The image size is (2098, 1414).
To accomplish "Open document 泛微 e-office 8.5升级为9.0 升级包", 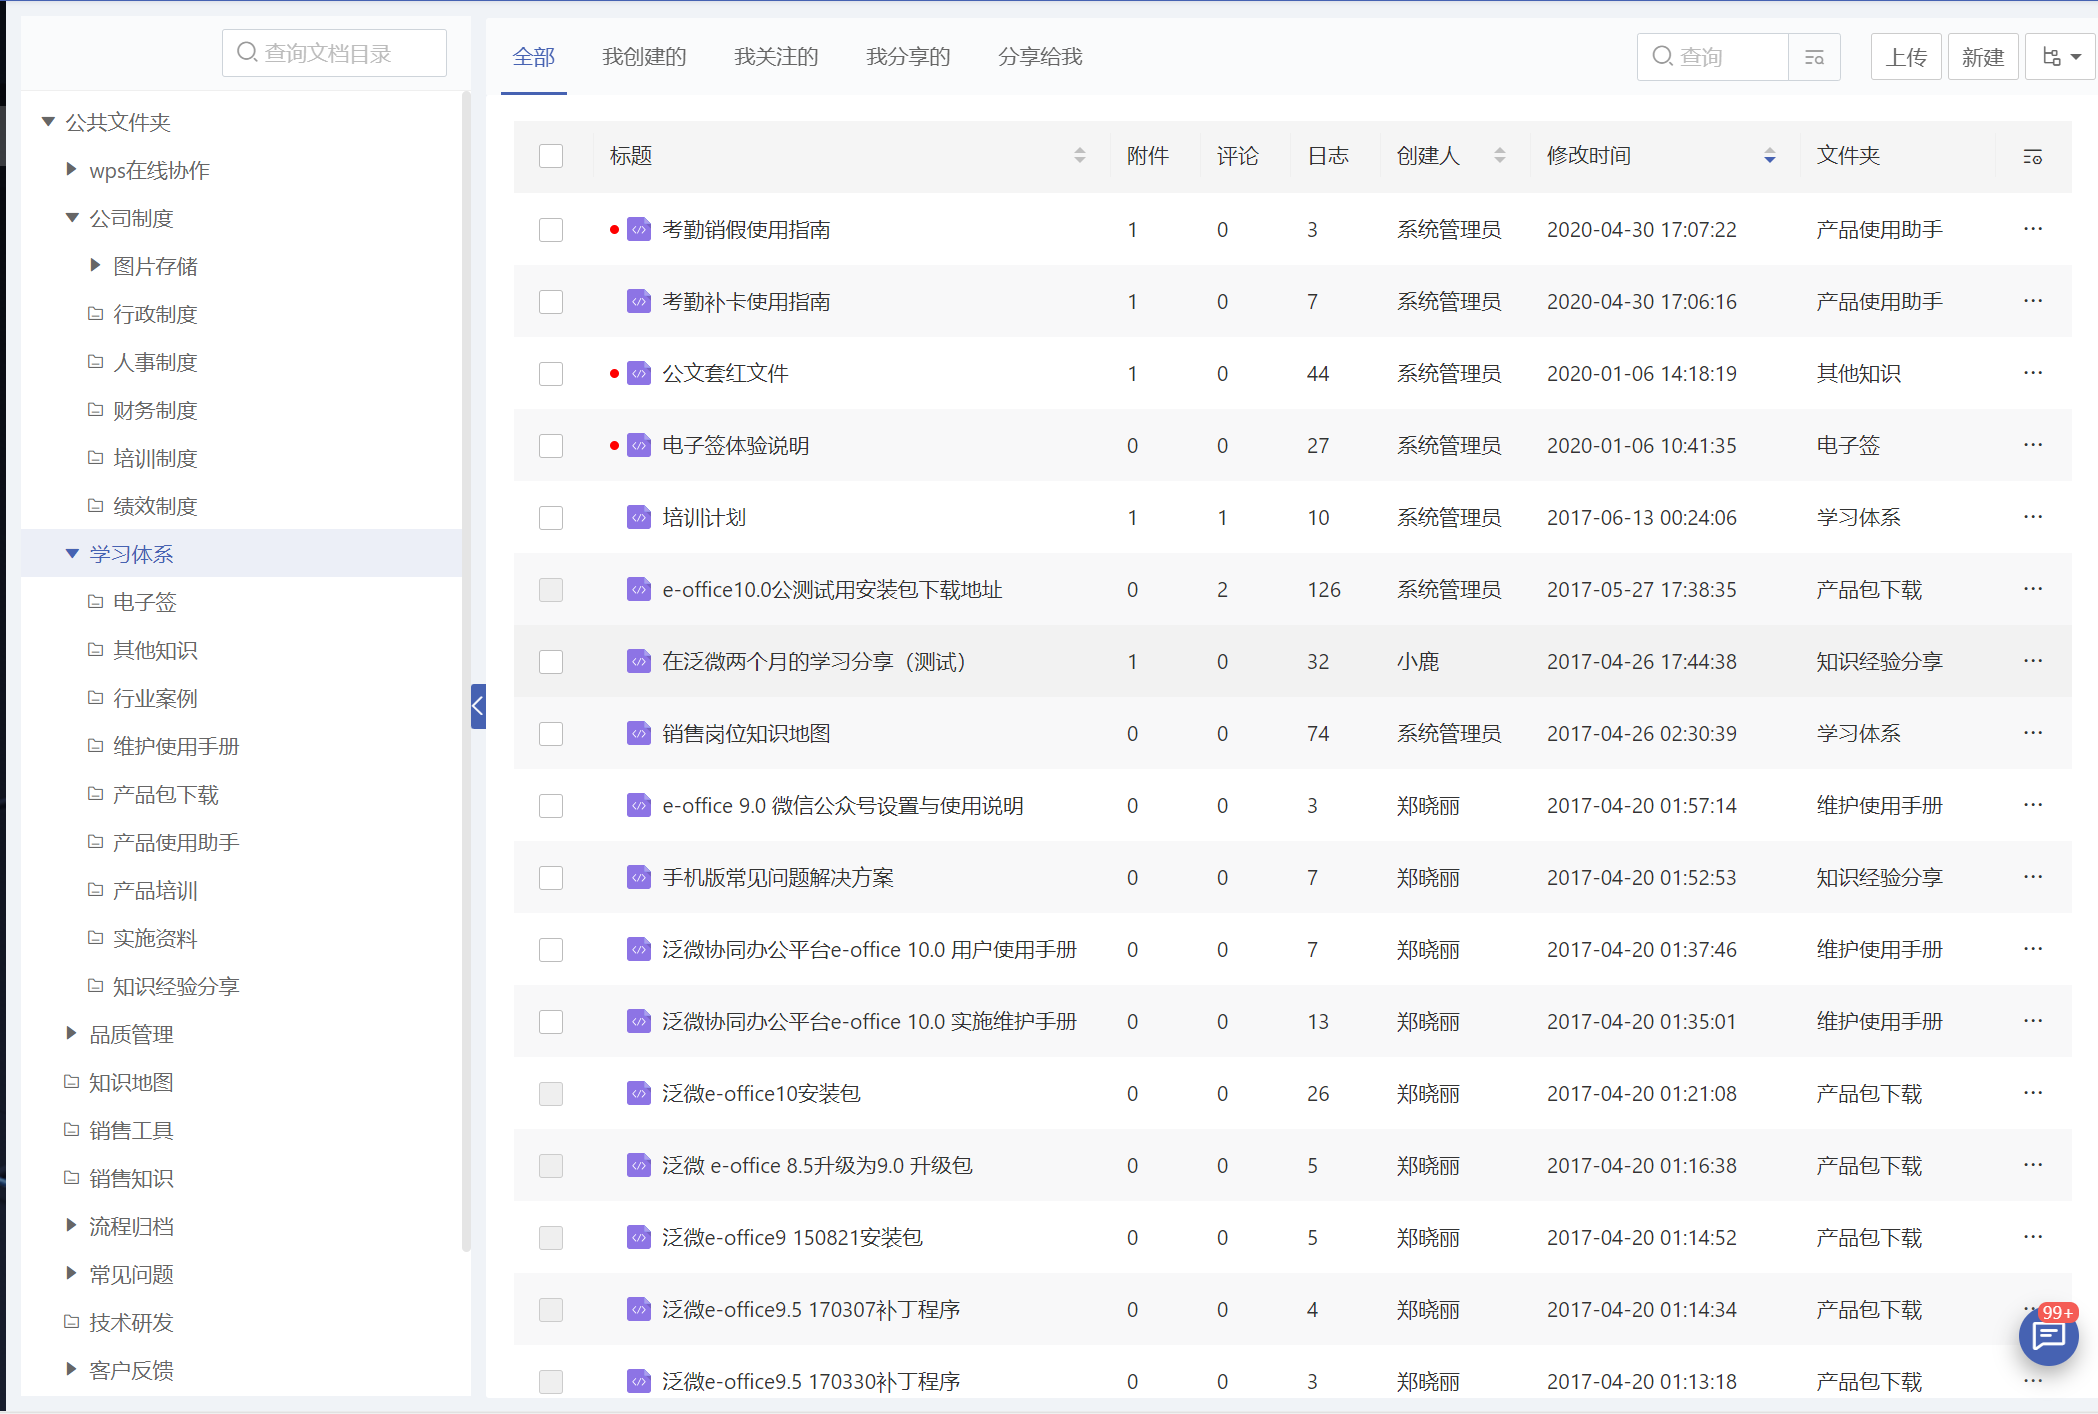I will point(817,1166).
